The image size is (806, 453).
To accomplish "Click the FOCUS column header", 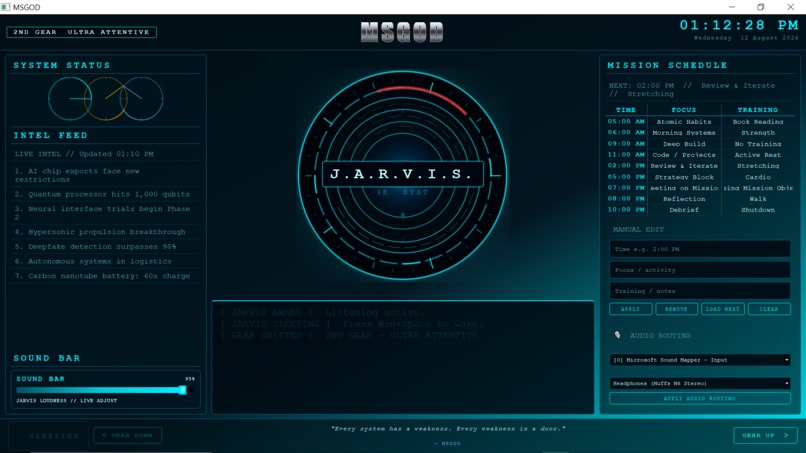I will (x=684, y=110).
